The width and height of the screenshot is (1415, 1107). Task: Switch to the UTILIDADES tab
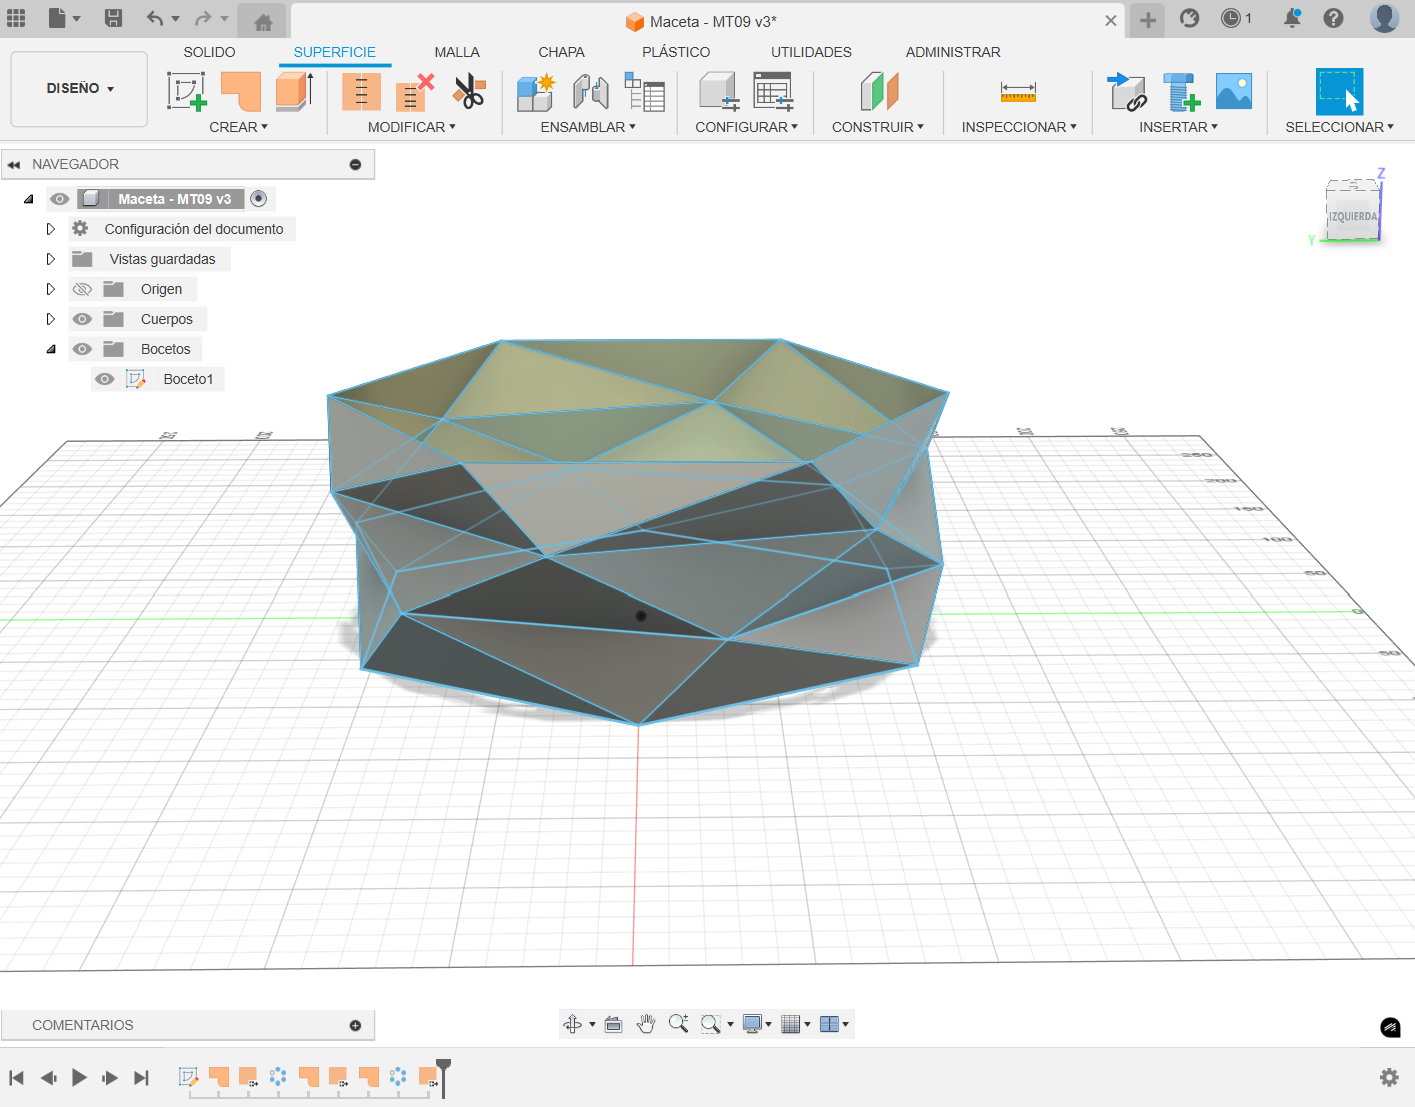(811, 52)
